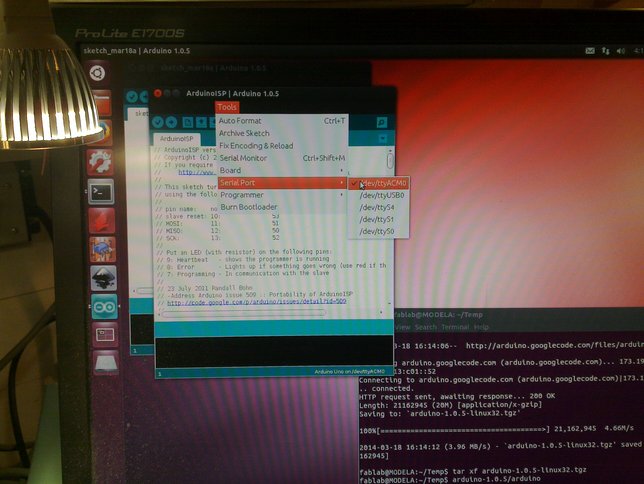
Task: Open the Files manager dock icon
Action: click(x=103, y=104)
